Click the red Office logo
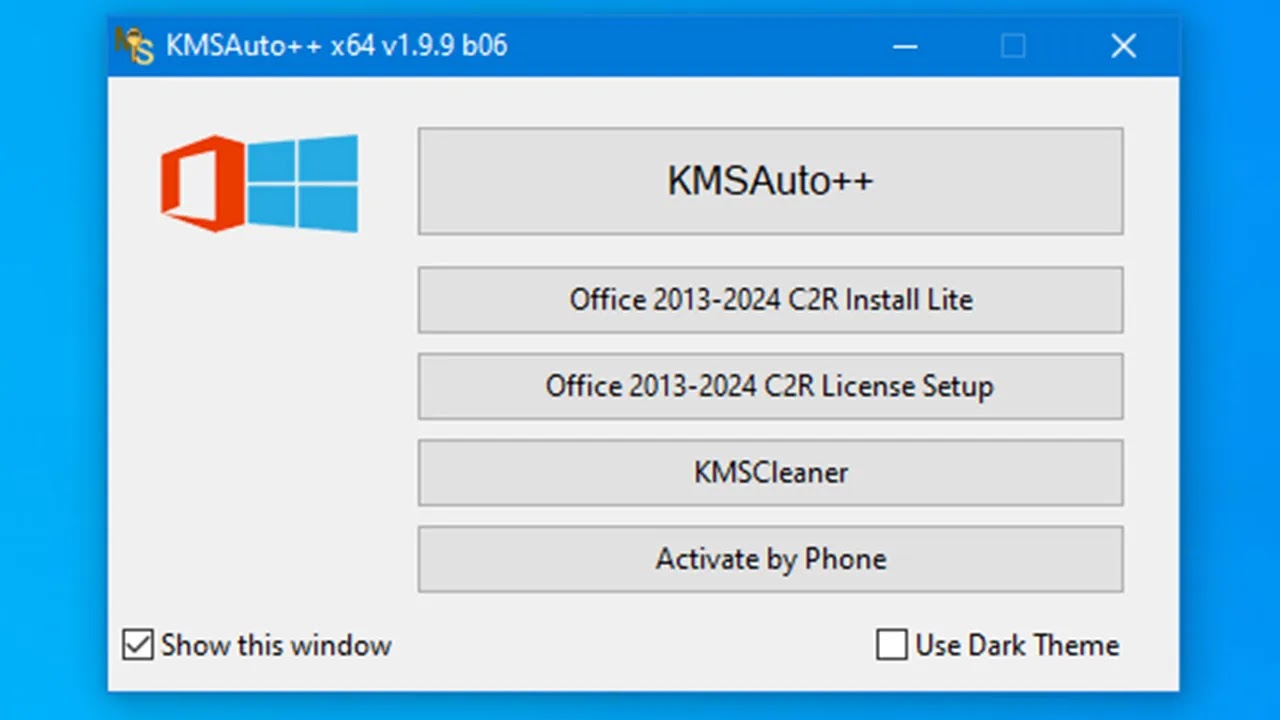Viewport: 1280px width, 720px height. pyautogui.click(x=202, y=183)
